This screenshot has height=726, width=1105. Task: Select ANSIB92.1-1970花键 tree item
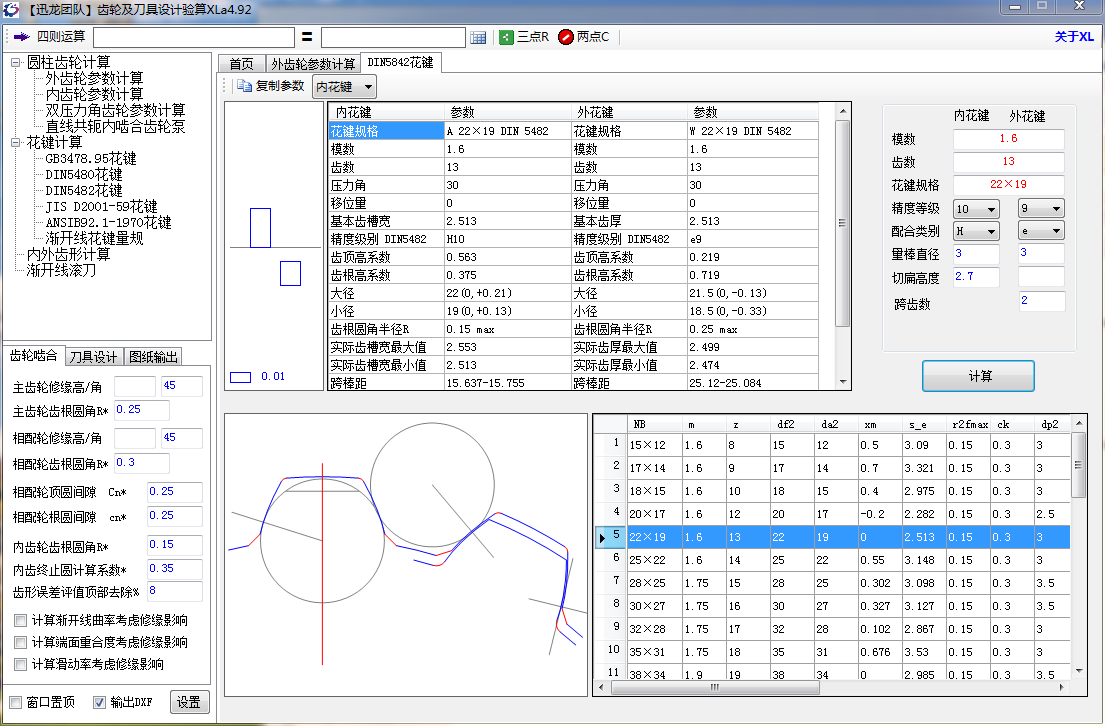pos(109,223)
